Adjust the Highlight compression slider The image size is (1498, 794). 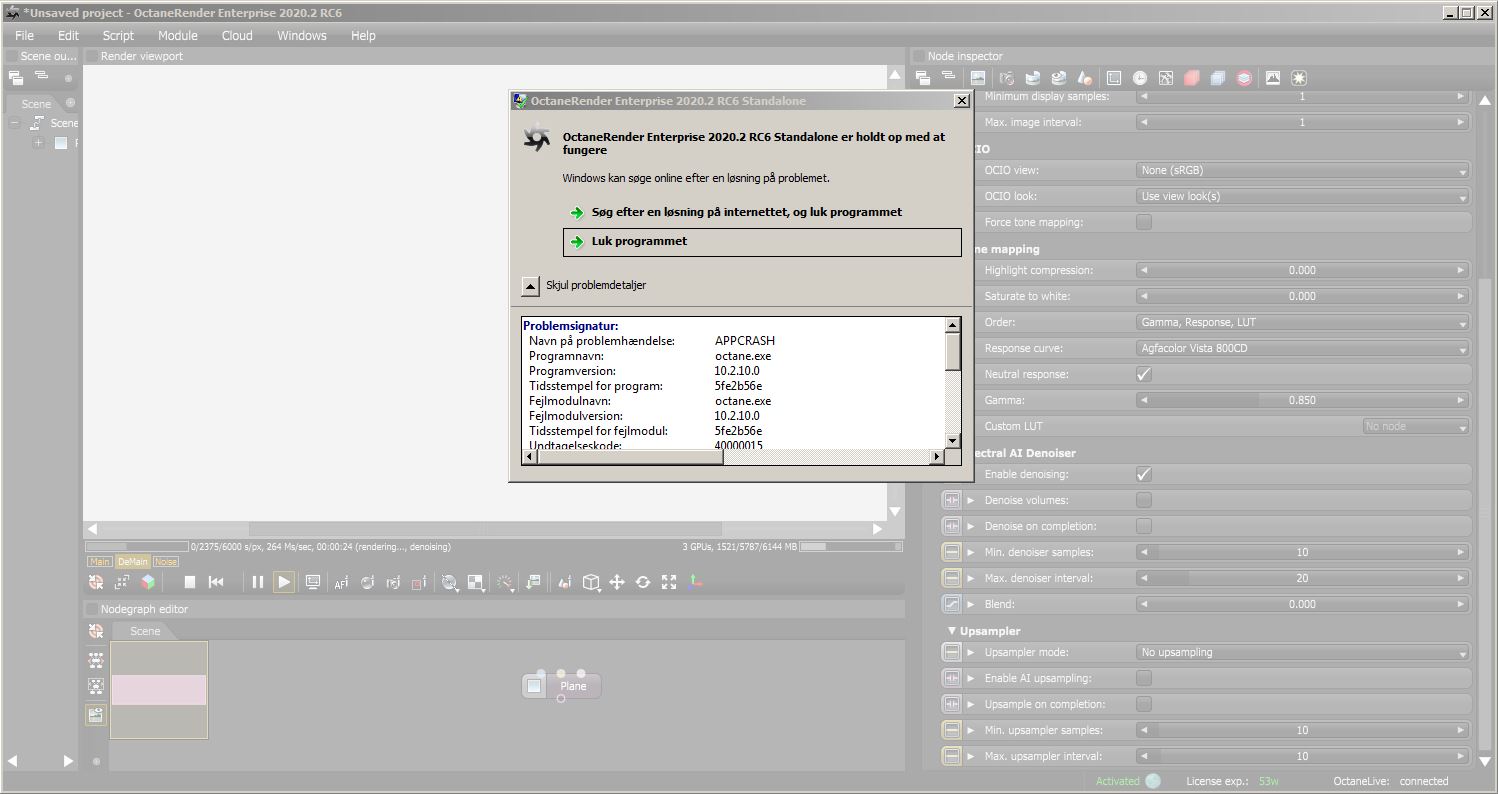point(1303,270)
